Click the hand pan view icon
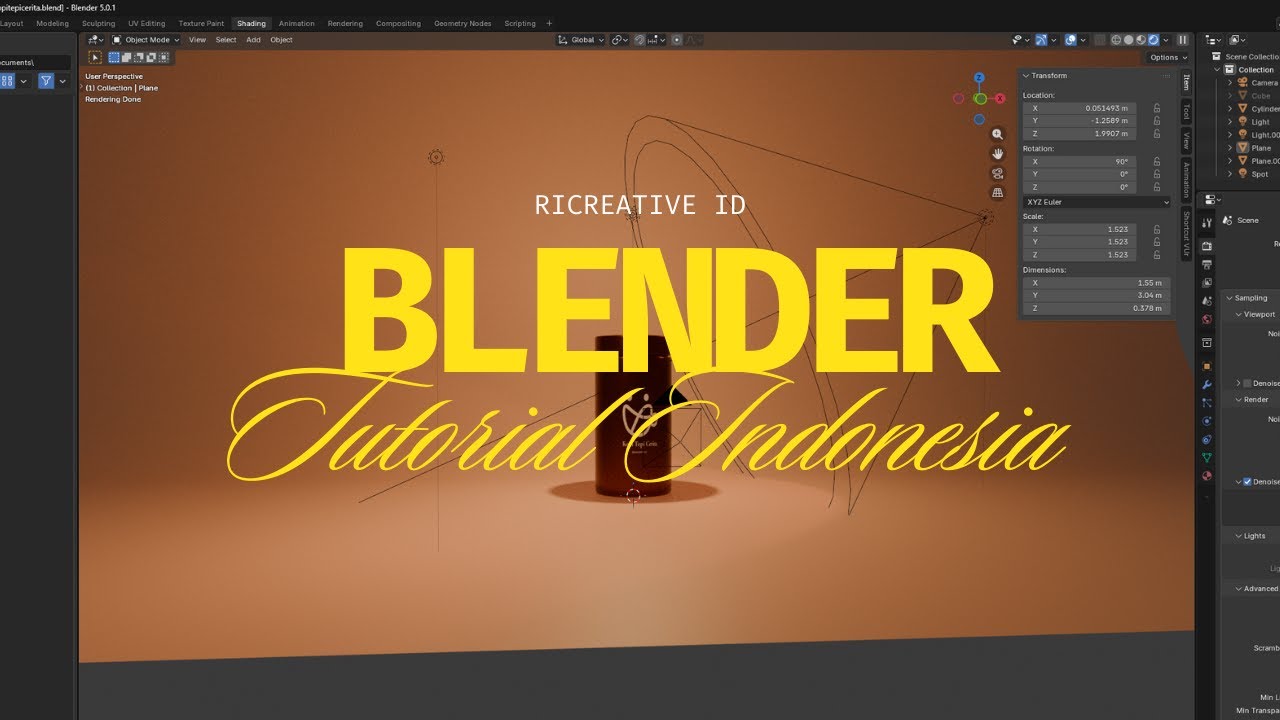1280x720 pixels. pyautogui.click(x=997, y=154)
